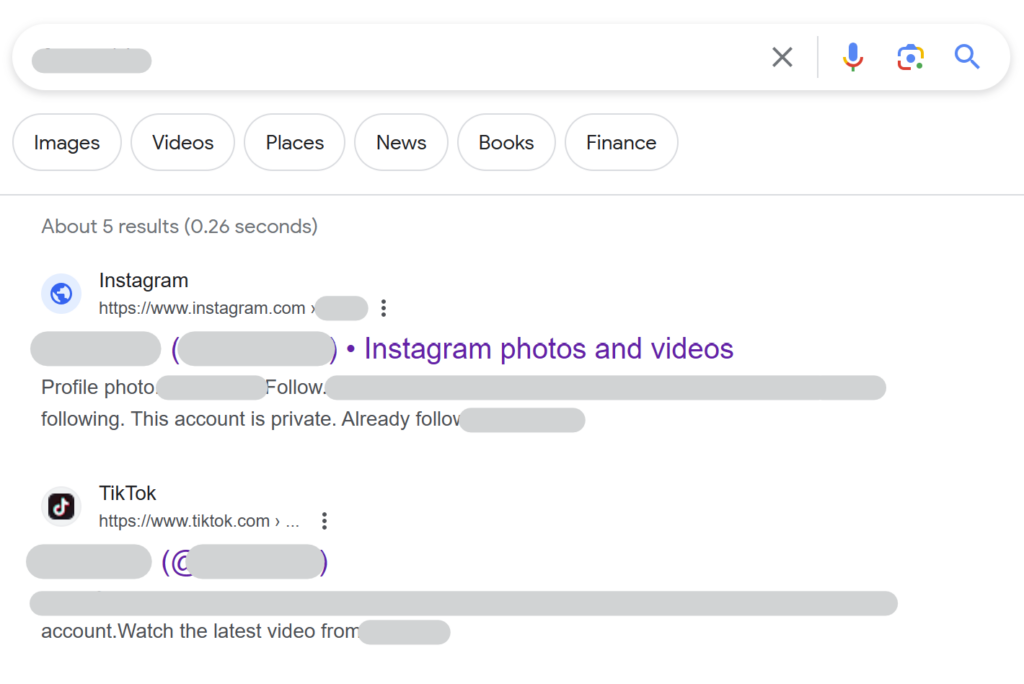Viewport: 1024px width, 684px height.
Task: Click the 'Instagram' site name above the result
Action: pyautogui.click(x=143, y=281)
